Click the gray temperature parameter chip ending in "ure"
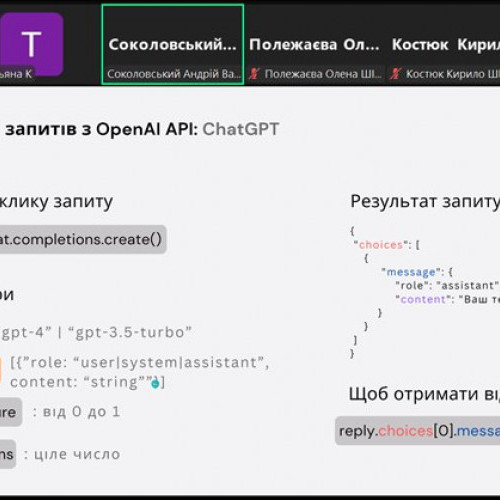Screen dimensions: 500x500 point(10,412)
